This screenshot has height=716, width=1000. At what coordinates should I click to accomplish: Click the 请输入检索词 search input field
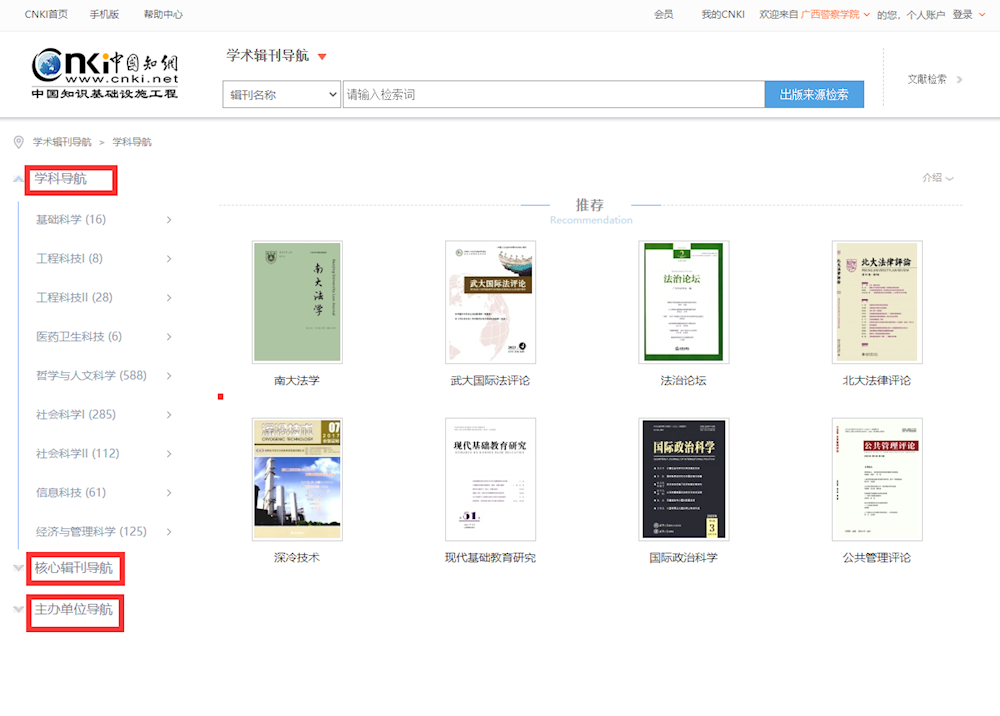click(x=553, y=95)
